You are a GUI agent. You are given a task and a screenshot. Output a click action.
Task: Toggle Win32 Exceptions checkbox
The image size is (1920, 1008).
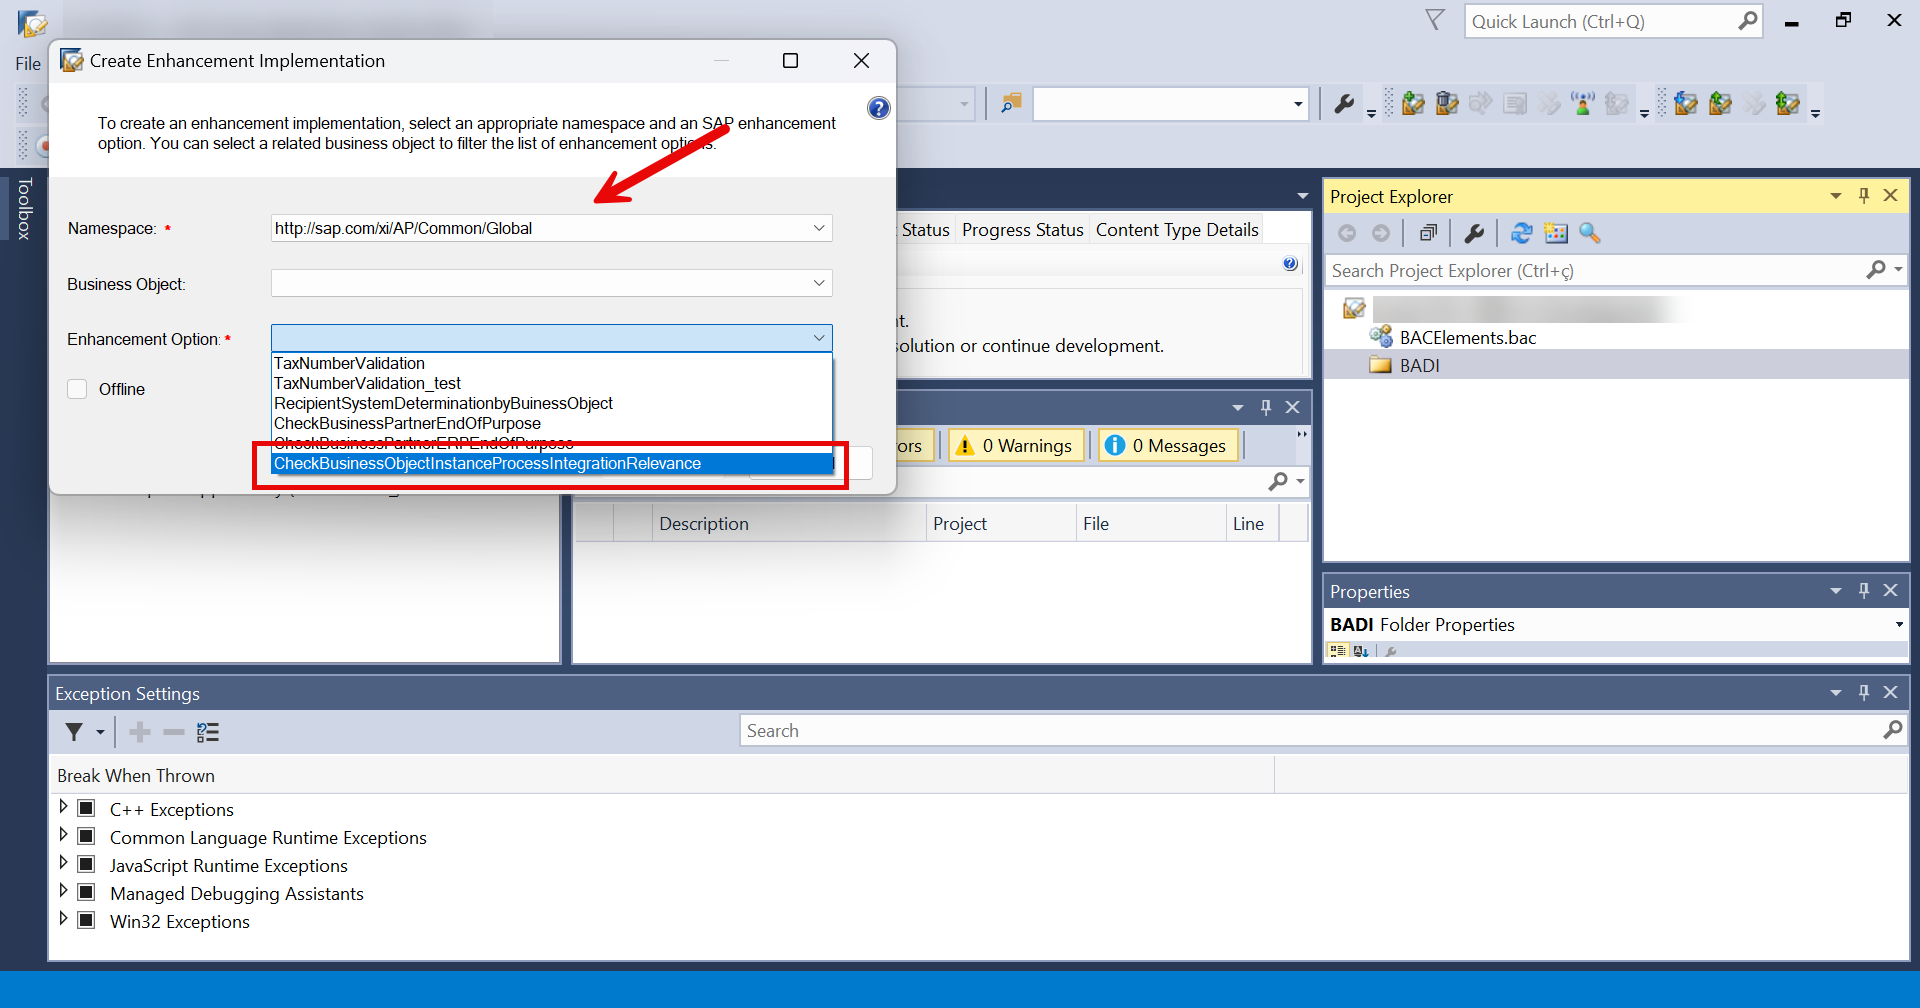point(86,920)
